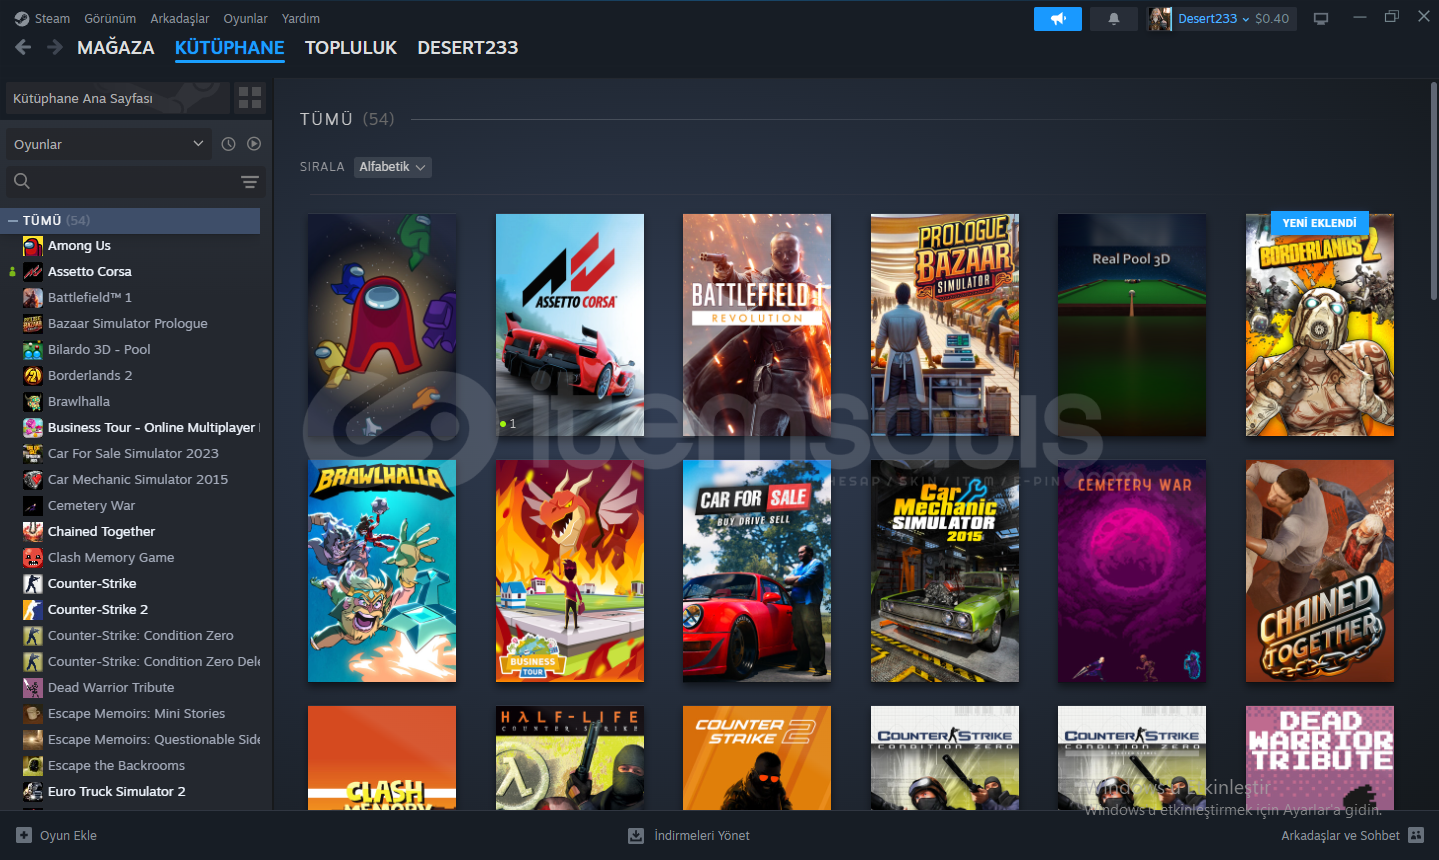Click the Assetto Corsa sidebar icon
Viewport: 1439px width, 860px height.
[33, 271]
